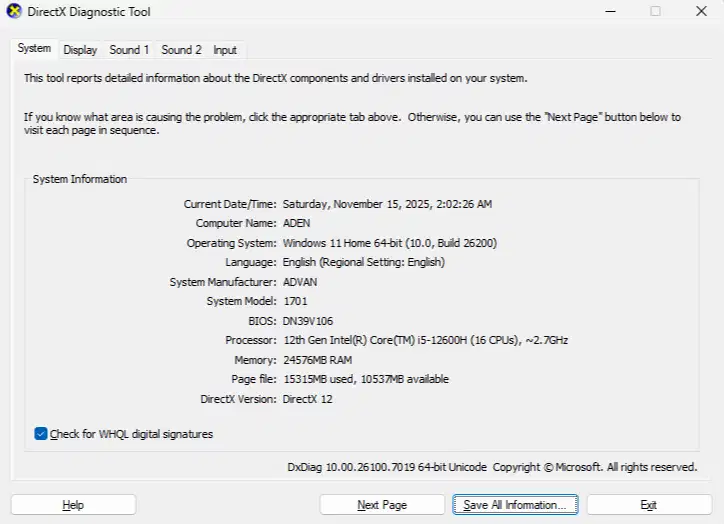Click the BIOS value DN39V106

pos(308,321)
